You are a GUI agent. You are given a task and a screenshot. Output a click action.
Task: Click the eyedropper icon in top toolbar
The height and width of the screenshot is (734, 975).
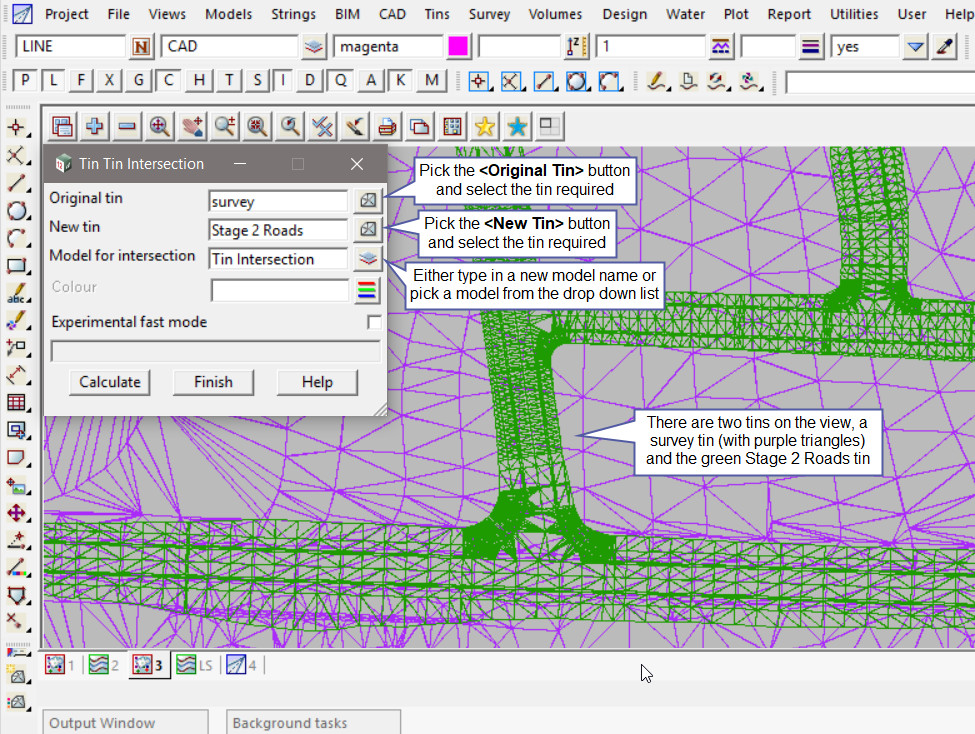click(945, 47)
